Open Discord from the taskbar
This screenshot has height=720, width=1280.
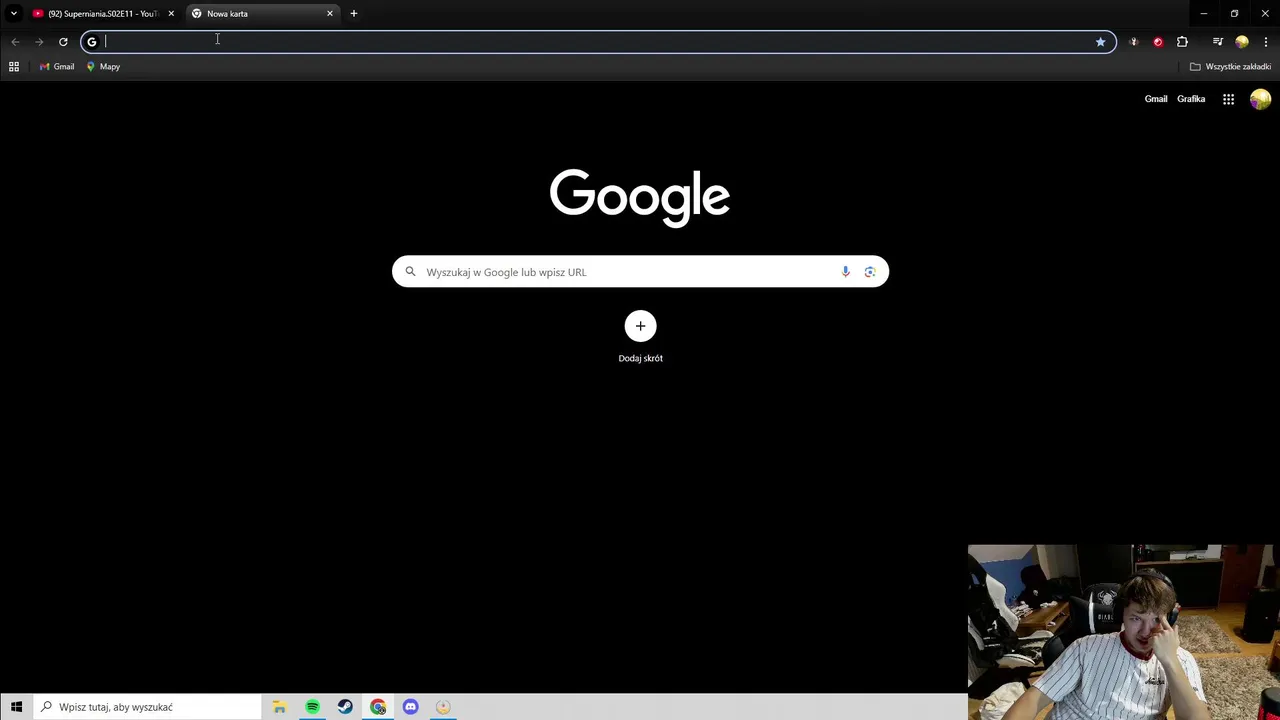pos(411,707)
